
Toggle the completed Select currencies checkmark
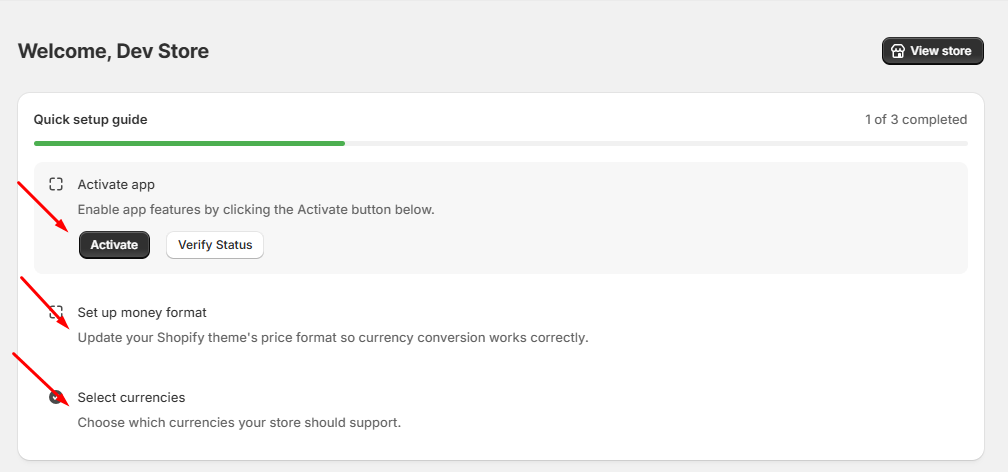(x=56, y=397)
